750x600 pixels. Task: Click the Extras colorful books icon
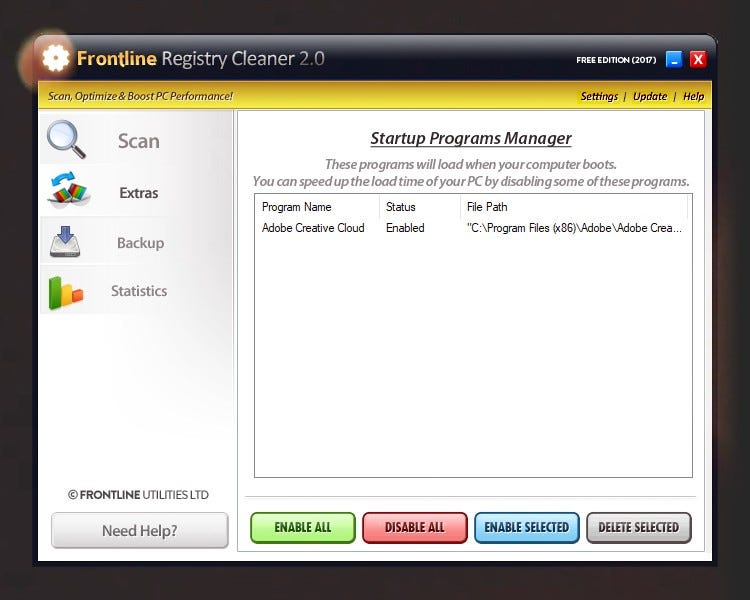69,190
